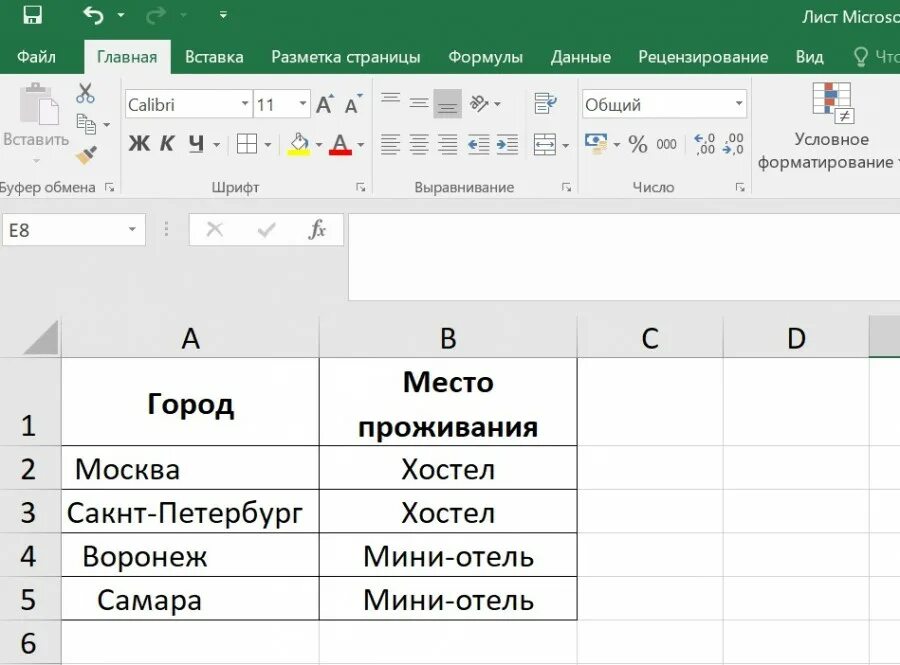Image resolution: width=900 pixels, height=665 pixels.
Task: Click the Decrease Indent icon
Action: click(x=478, y=144)
